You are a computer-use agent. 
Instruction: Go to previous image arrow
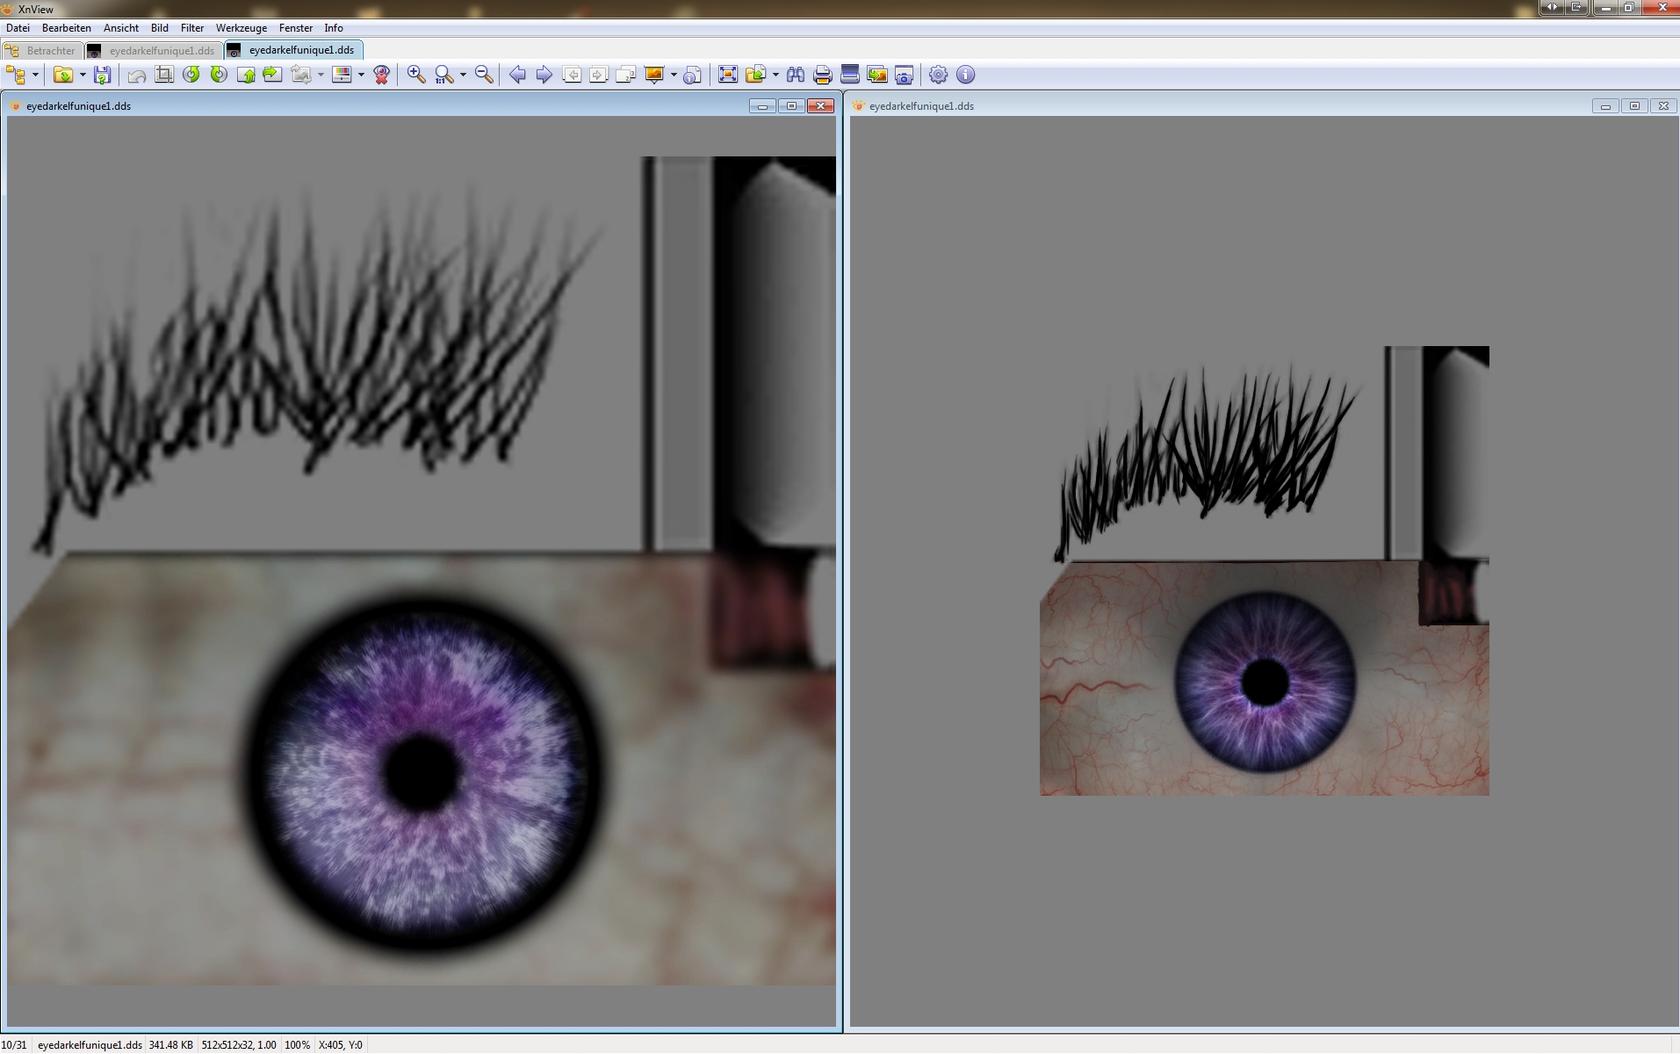pos(517,75)
